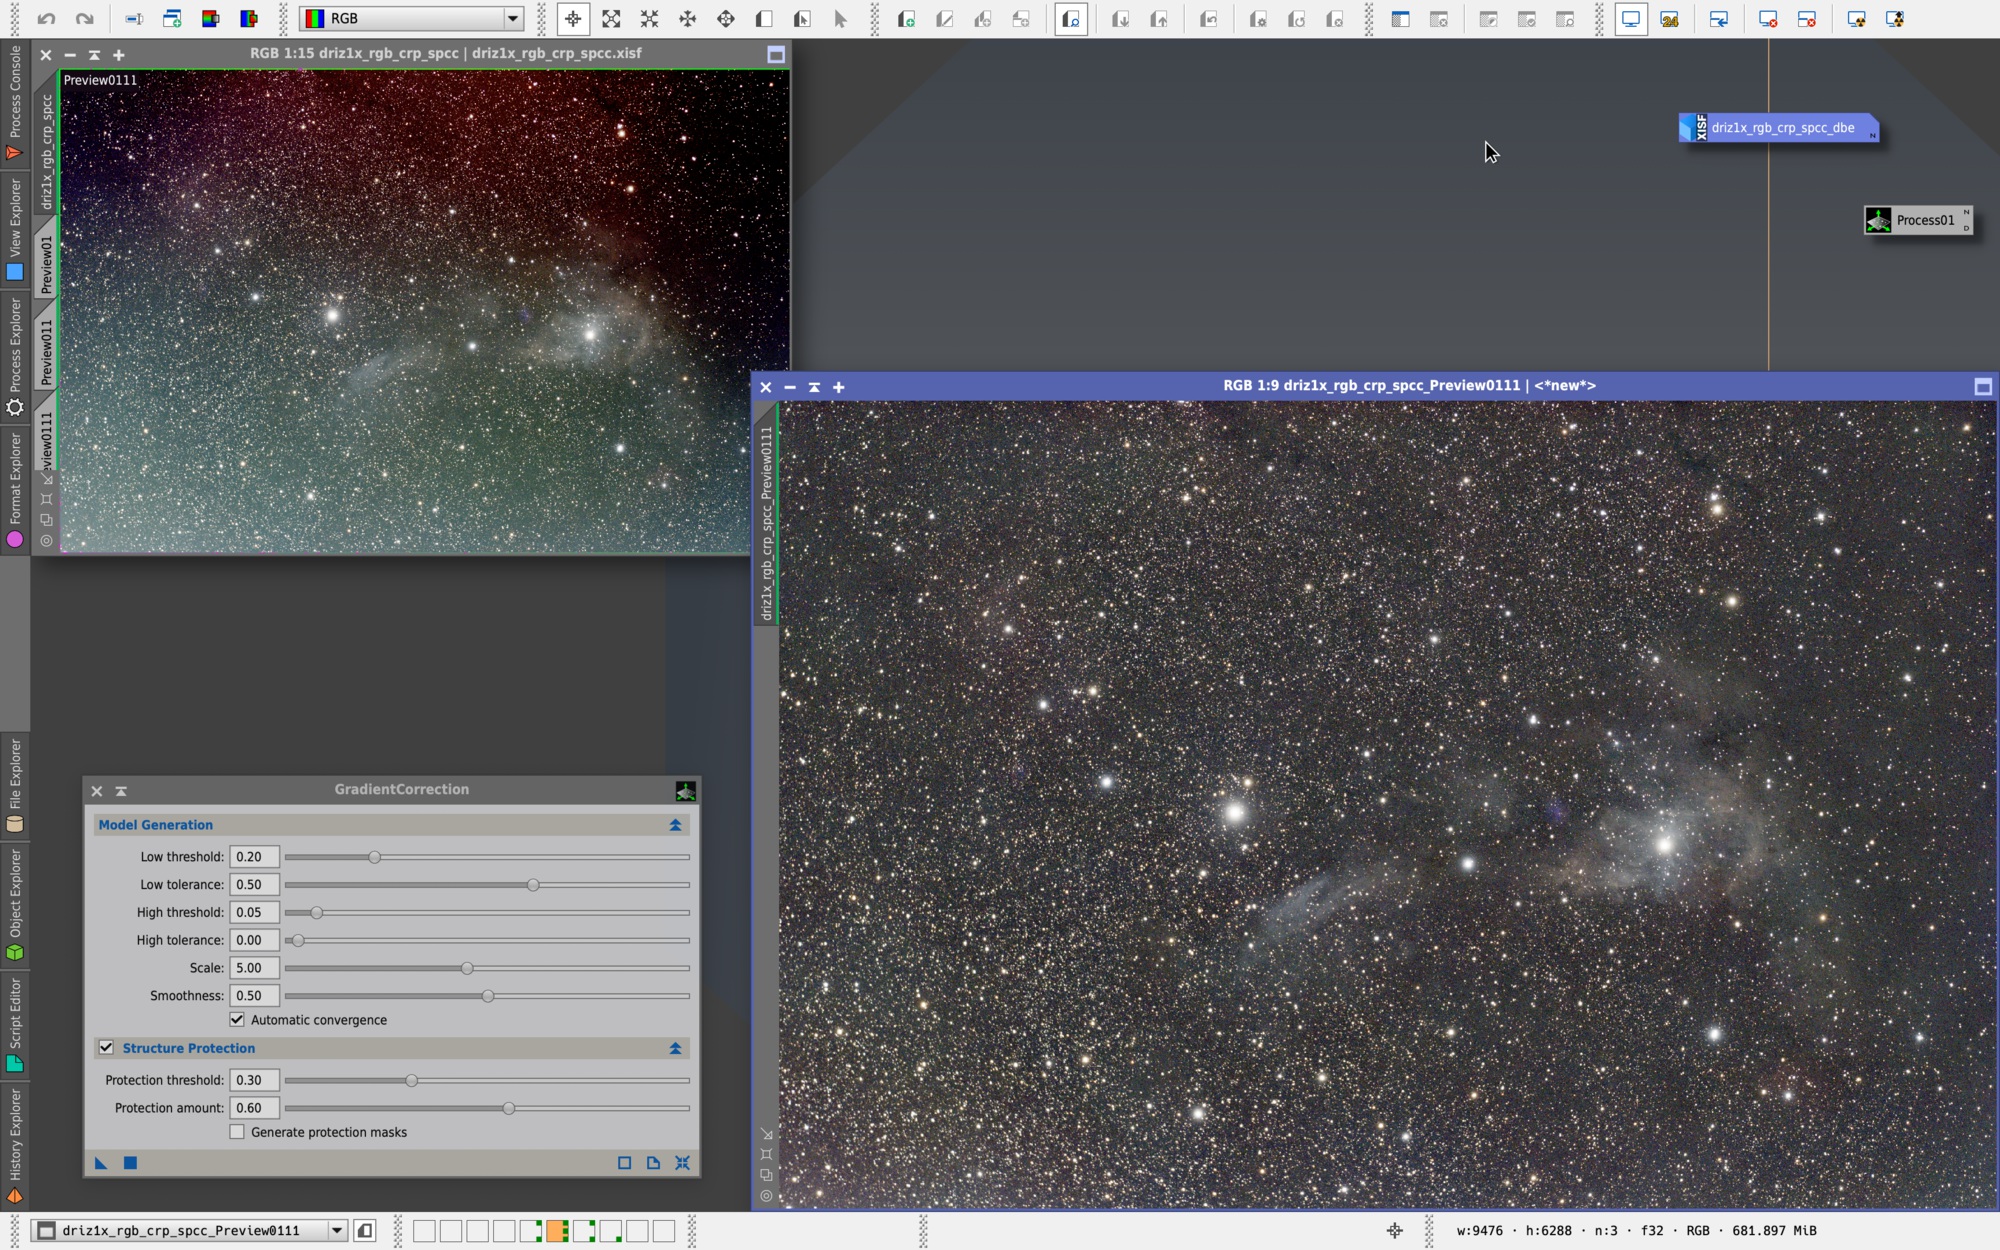Select the Dynamic Operation pointer tool
The width and height of the screenshot is (2000, 1250).
tap(840, 18)
